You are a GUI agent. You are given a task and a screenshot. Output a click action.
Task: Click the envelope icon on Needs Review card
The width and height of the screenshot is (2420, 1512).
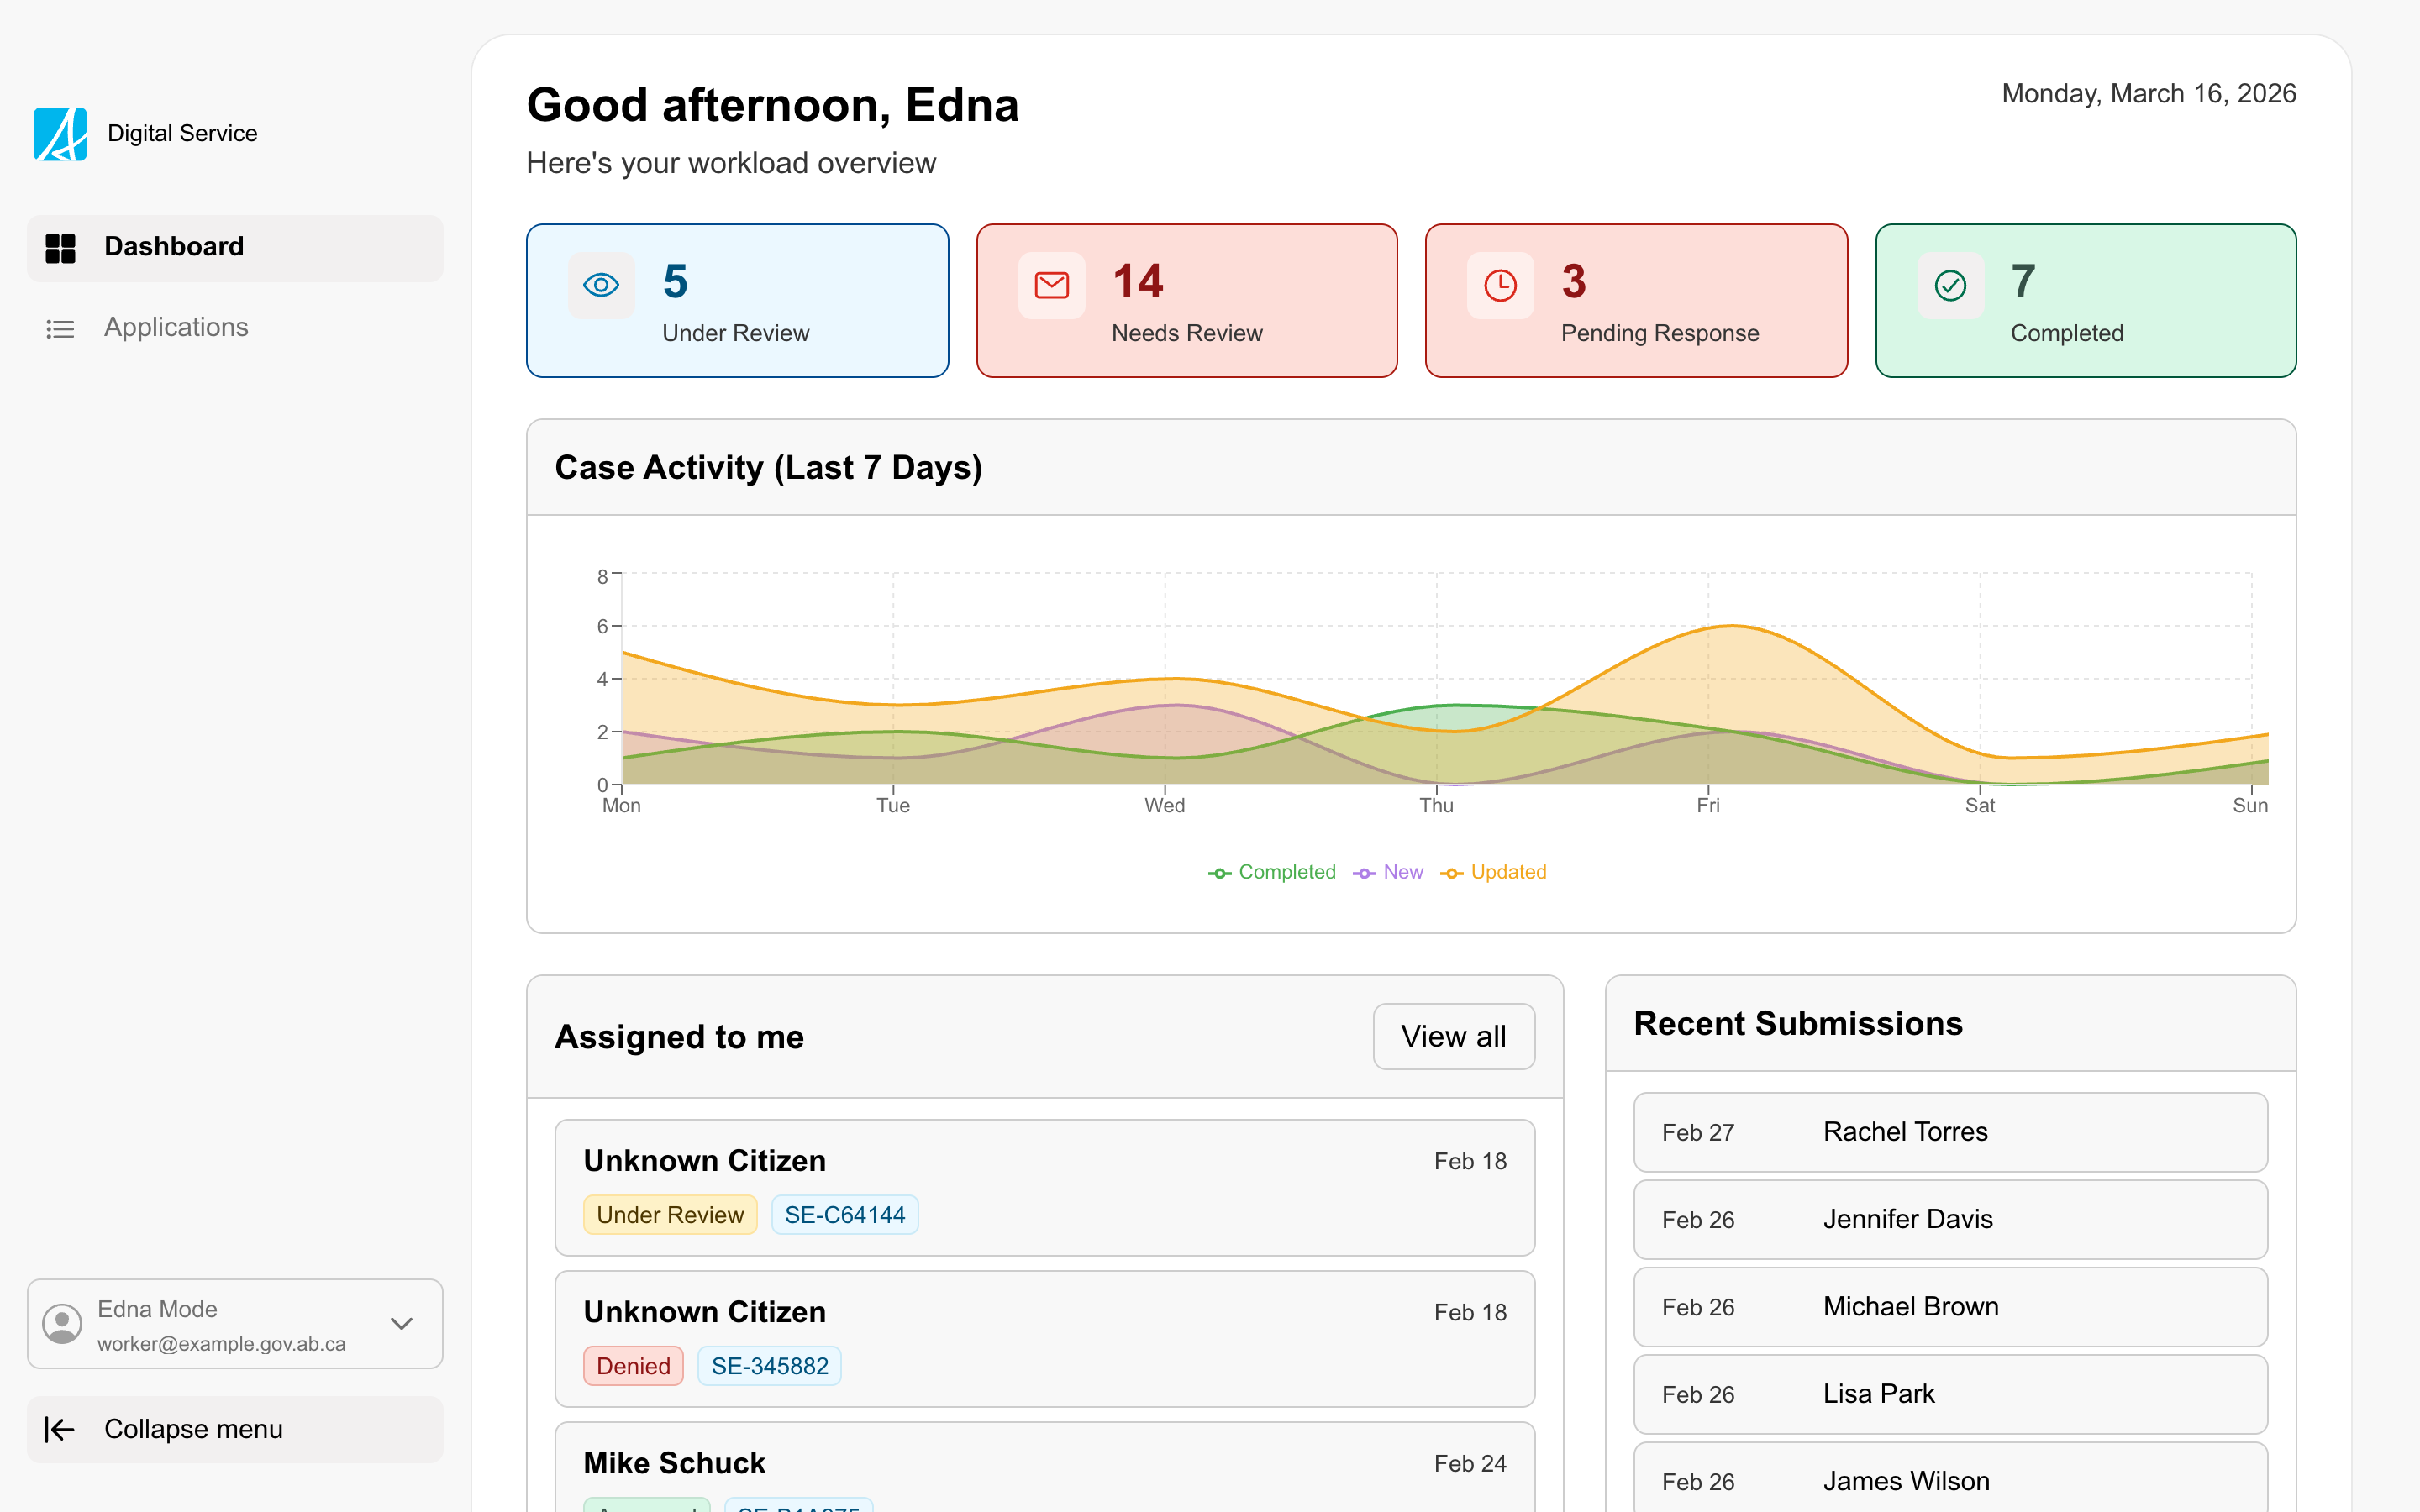coord(1051,285)
